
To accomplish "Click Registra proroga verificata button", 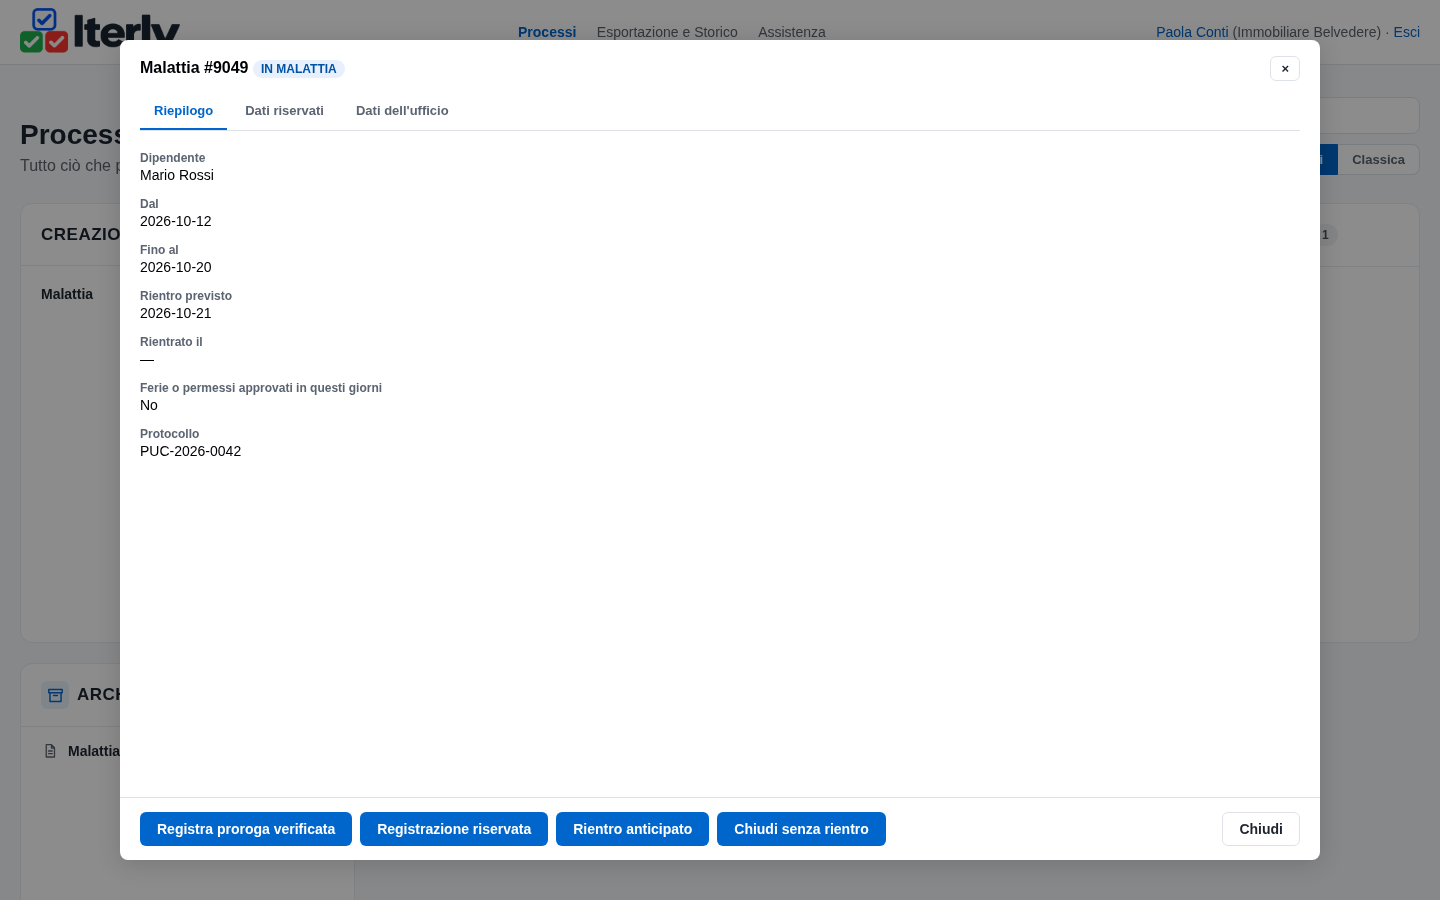I will coord(246,829).
